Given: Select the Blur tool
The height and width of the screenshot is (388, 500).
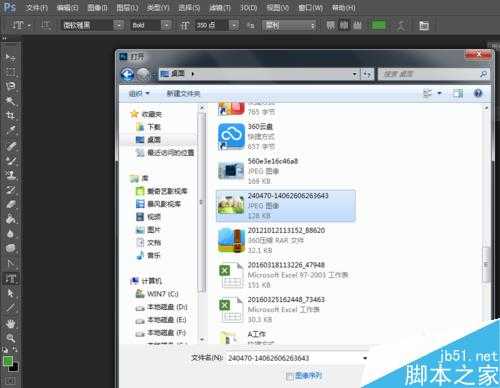Looking at the screenshot, I should click(10, 234).
